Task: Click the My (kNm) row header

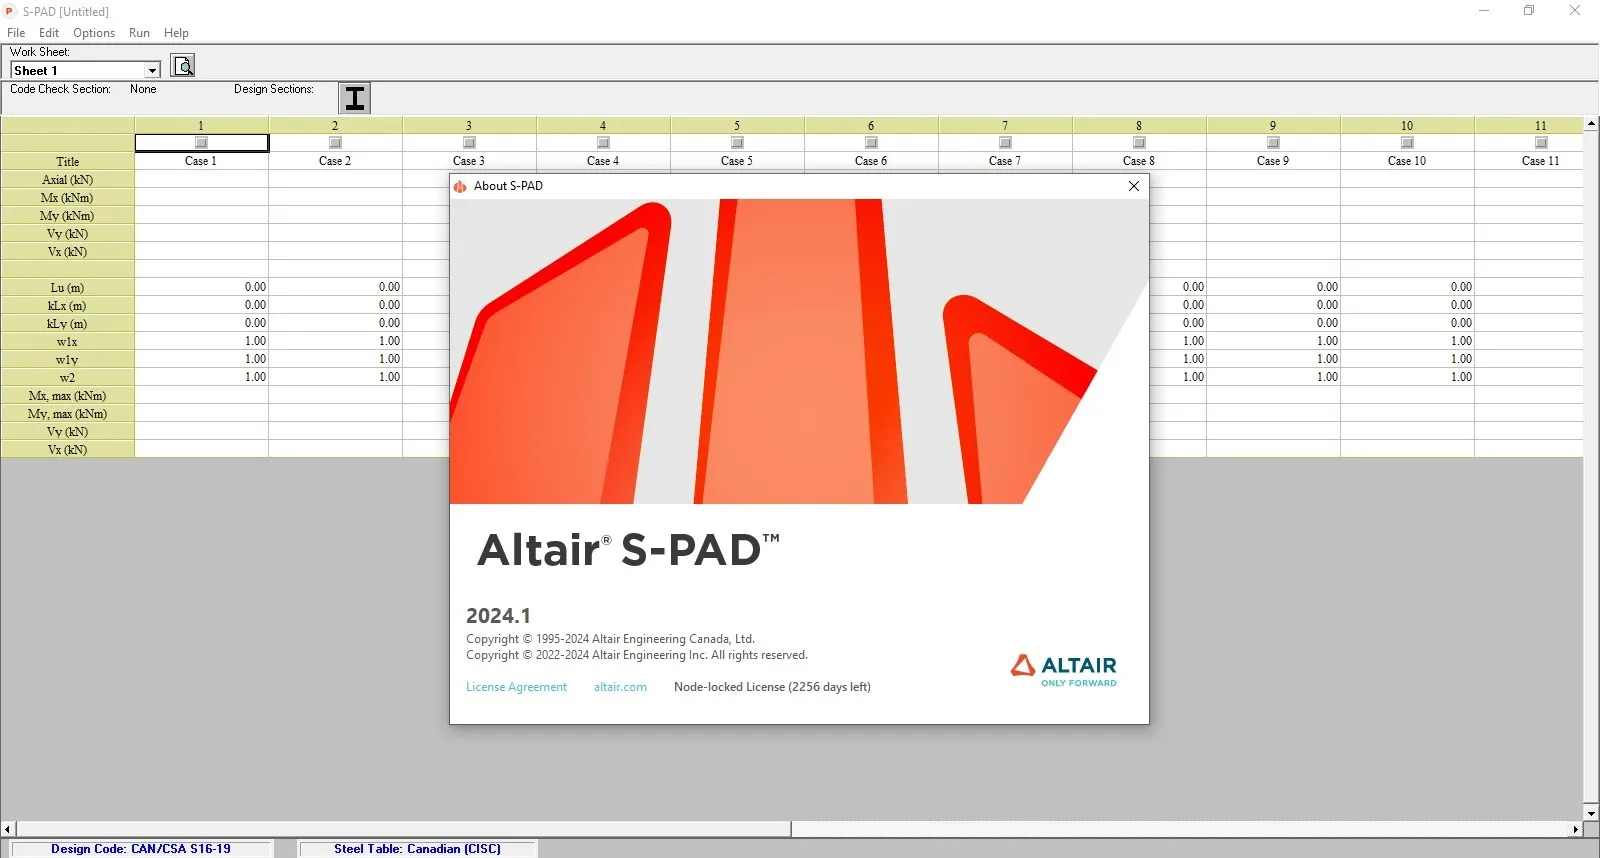Action: 67,216
